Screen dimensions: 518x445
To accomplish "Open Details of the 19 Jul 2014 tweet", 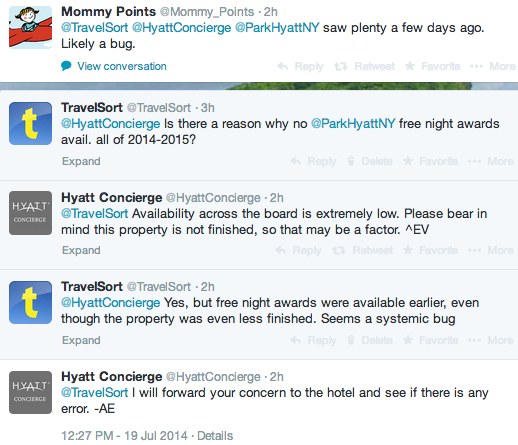I will [x=215, y=436].
